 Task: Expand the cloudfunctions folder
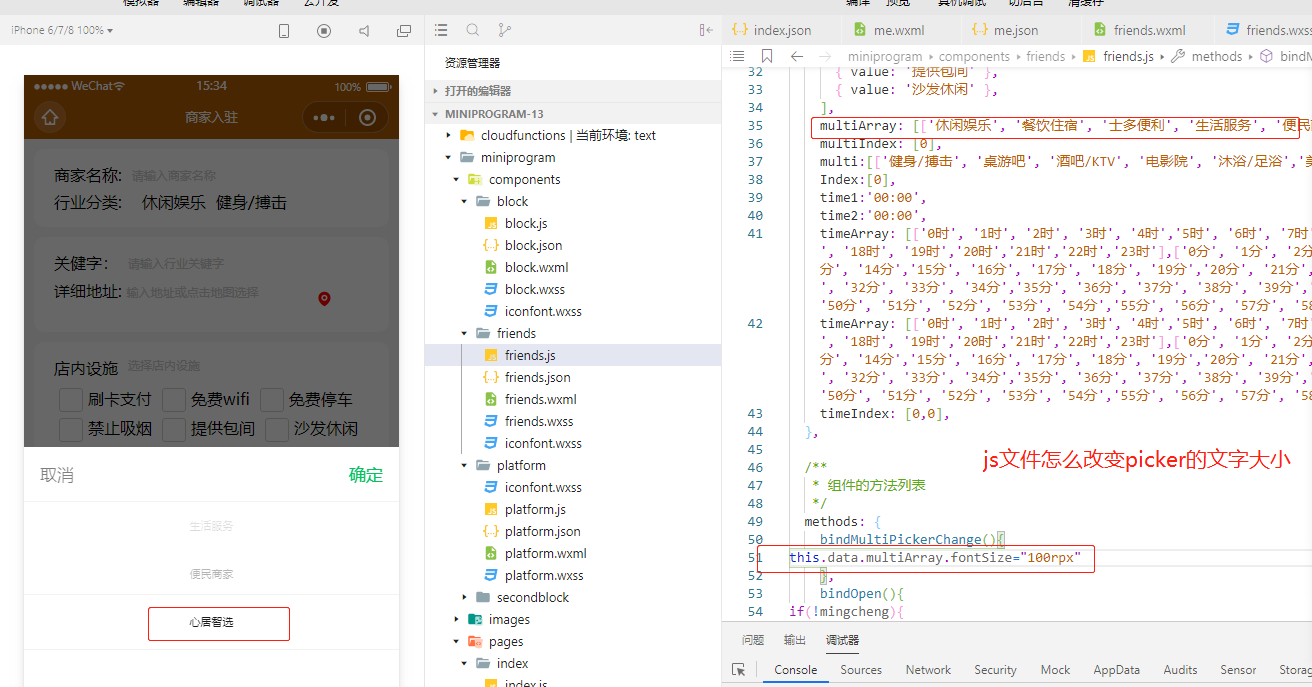[449, 135]
